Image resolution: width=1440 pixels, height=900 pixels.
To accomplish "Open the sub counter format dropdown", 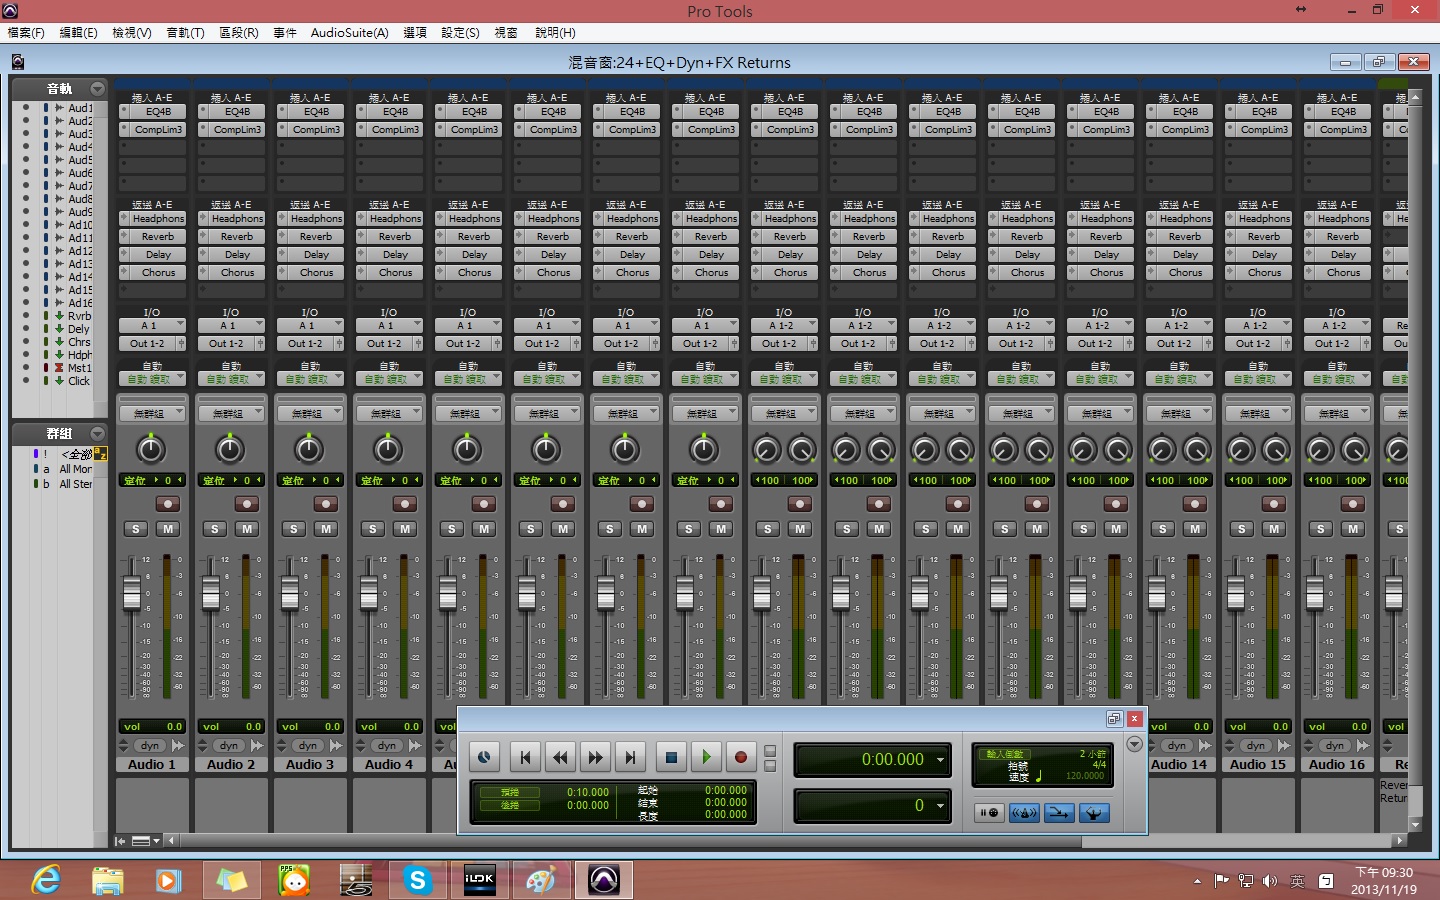I will (940, 805).
